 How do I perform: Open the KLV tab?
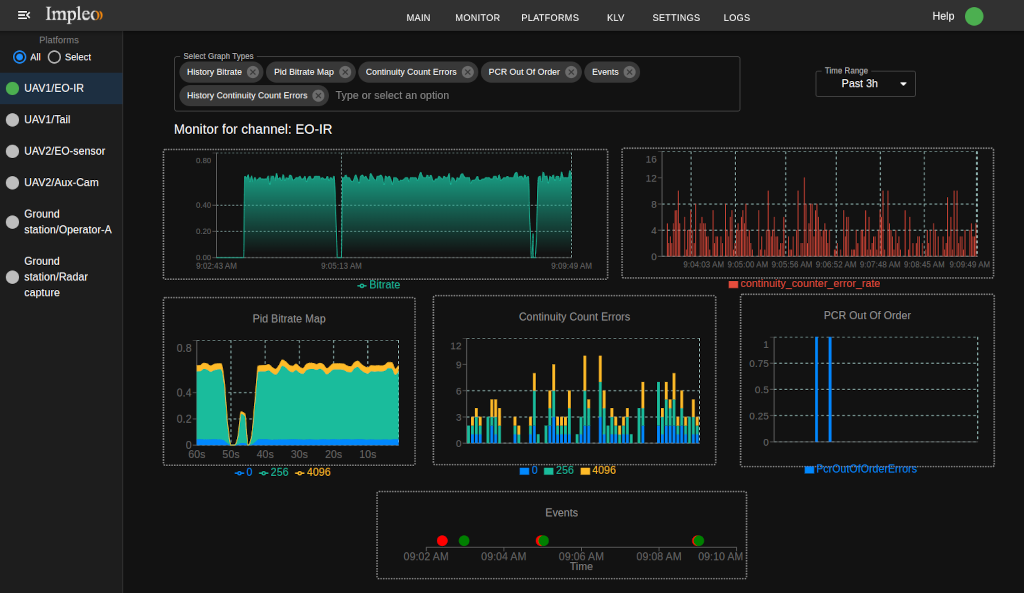click(615, 18)
